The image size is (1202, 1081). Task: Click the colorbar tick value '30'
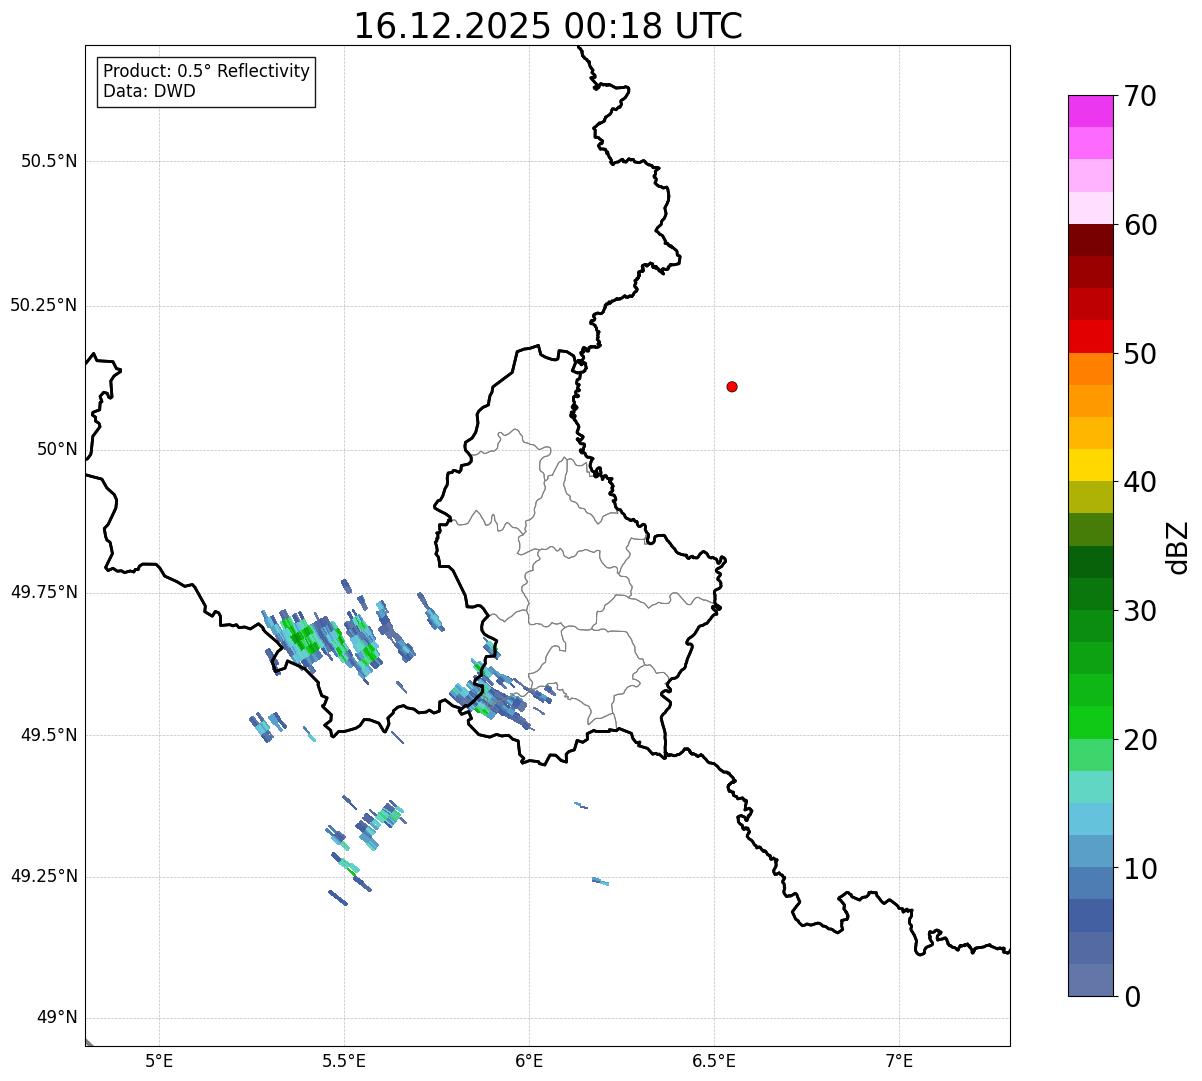(x=1140, y=611)
